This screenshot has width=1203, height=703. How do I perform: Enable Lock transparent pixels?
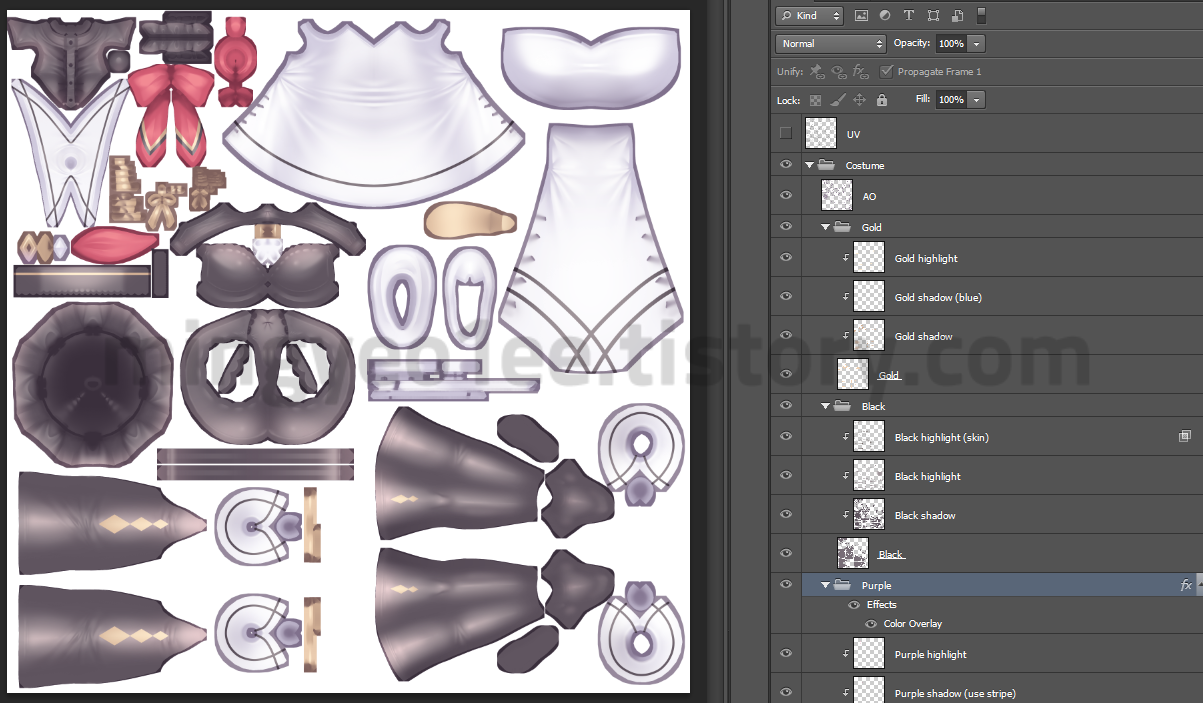(815, 100)
